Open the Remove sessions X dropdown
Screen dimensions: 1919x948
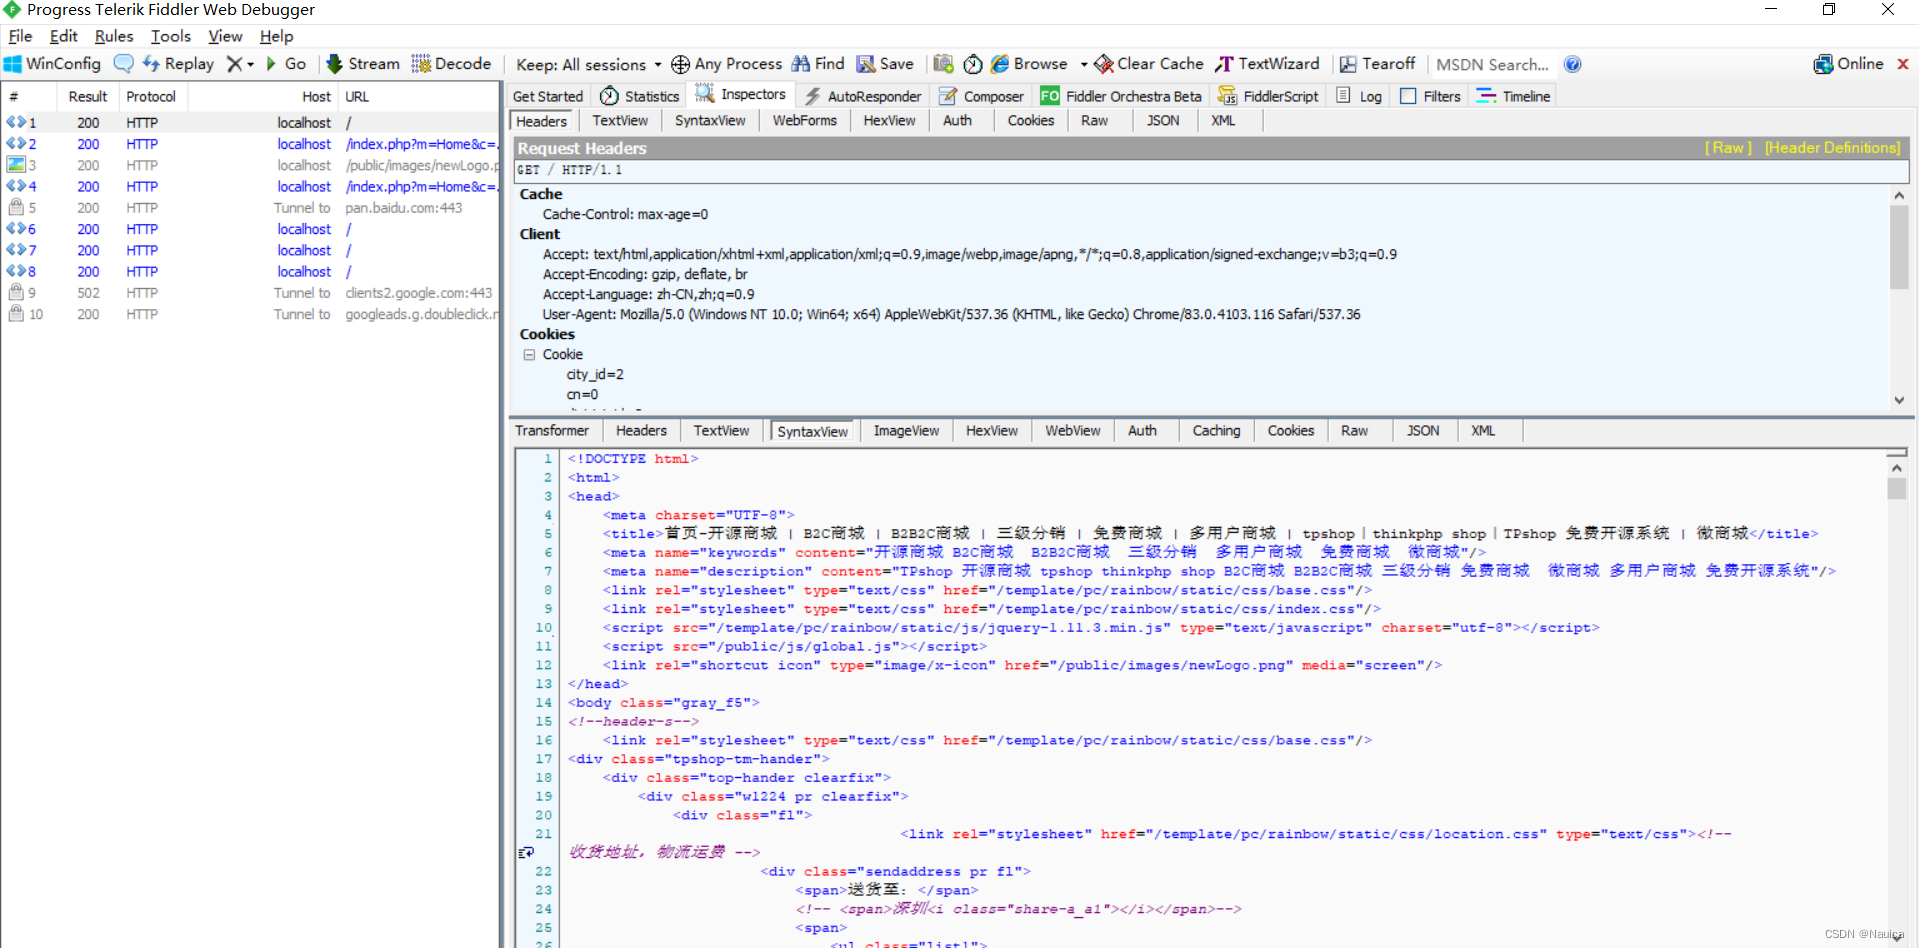coord(239,64)
